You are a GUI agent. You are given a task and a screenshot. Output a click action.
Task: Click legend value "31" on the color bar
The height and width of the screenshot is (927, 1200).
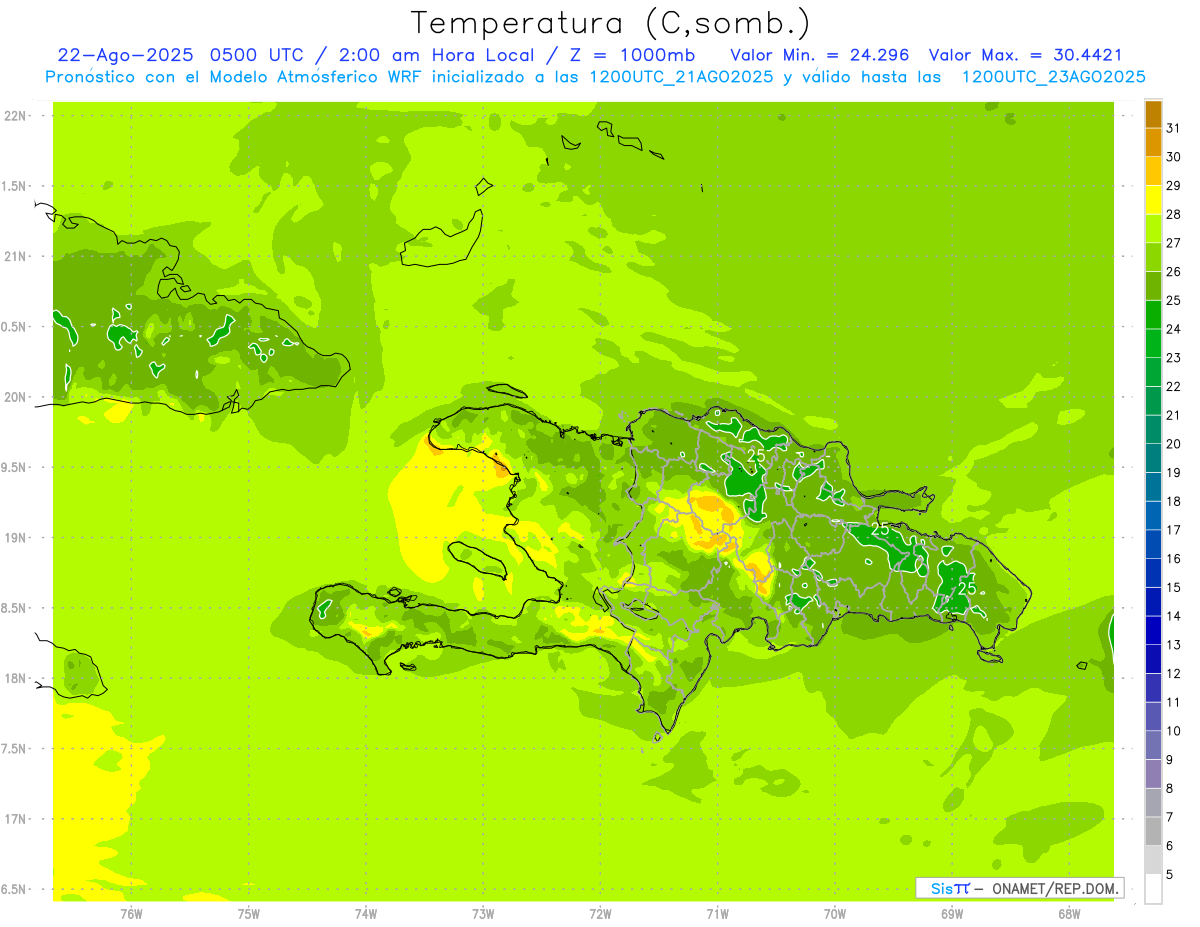1173,128
